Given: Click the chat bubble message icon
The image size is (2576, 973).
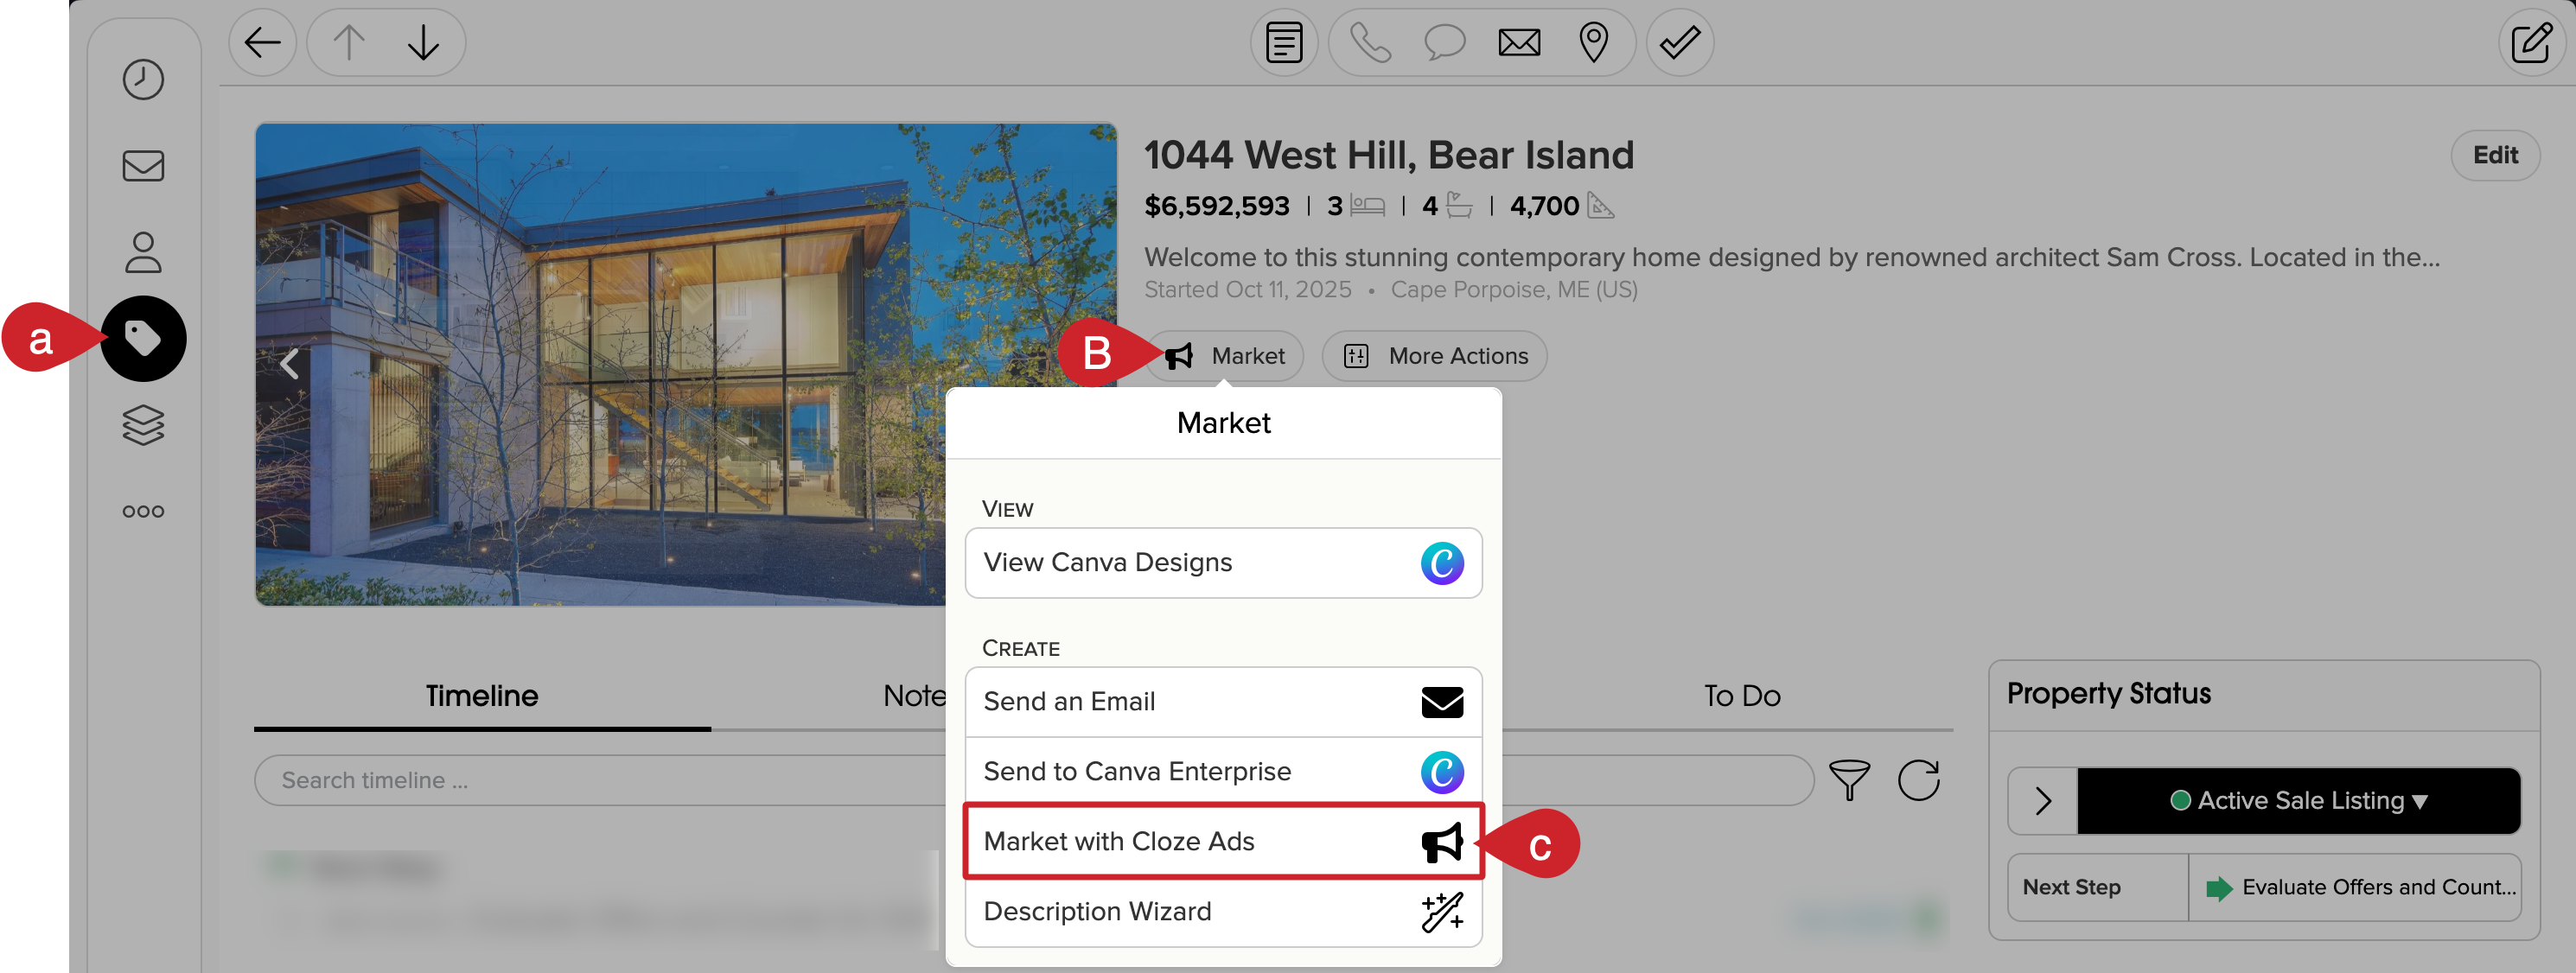Looking at the screenshot, I should (1445, 43).
